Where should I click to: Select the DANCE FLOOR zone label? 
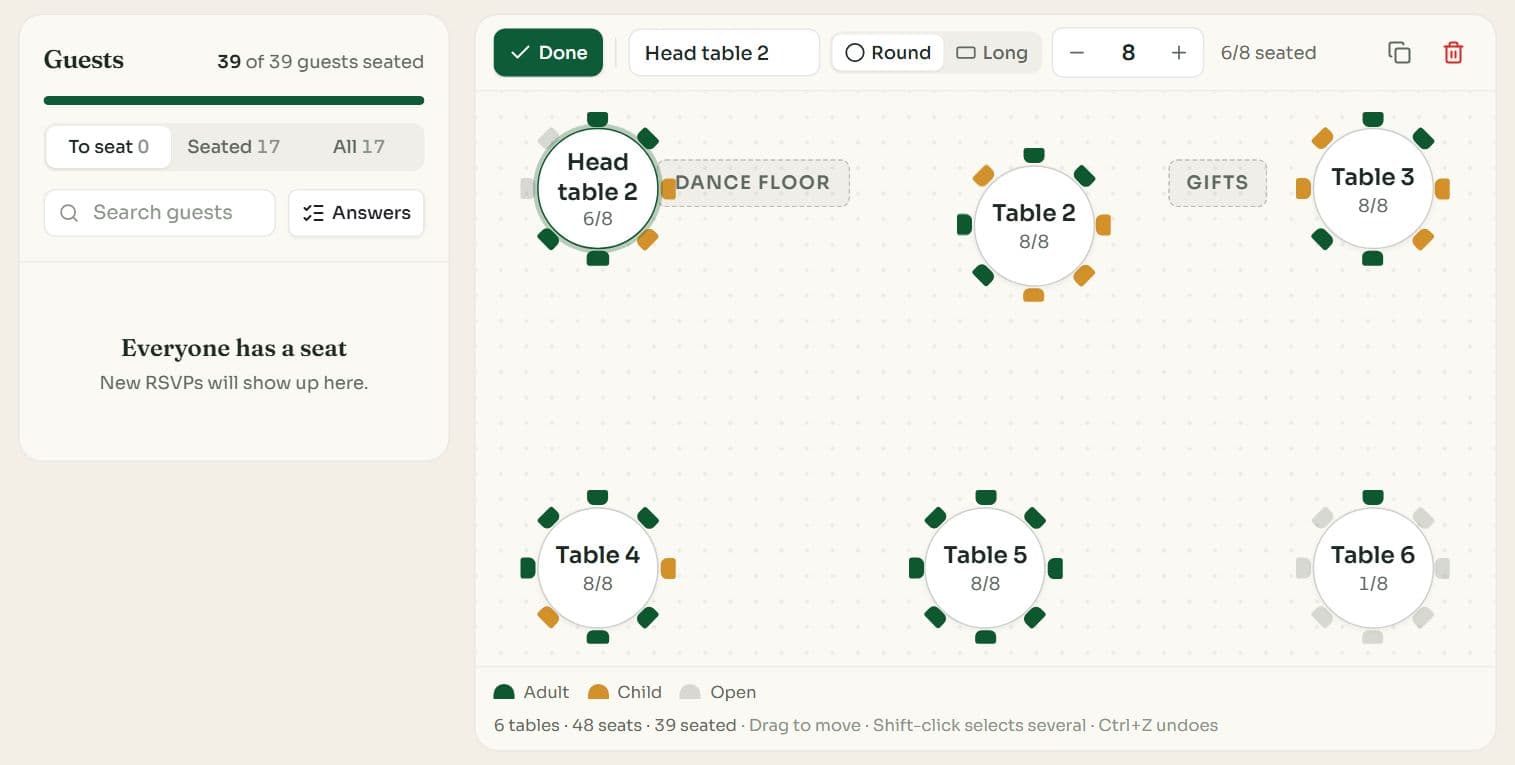point(753,183)
